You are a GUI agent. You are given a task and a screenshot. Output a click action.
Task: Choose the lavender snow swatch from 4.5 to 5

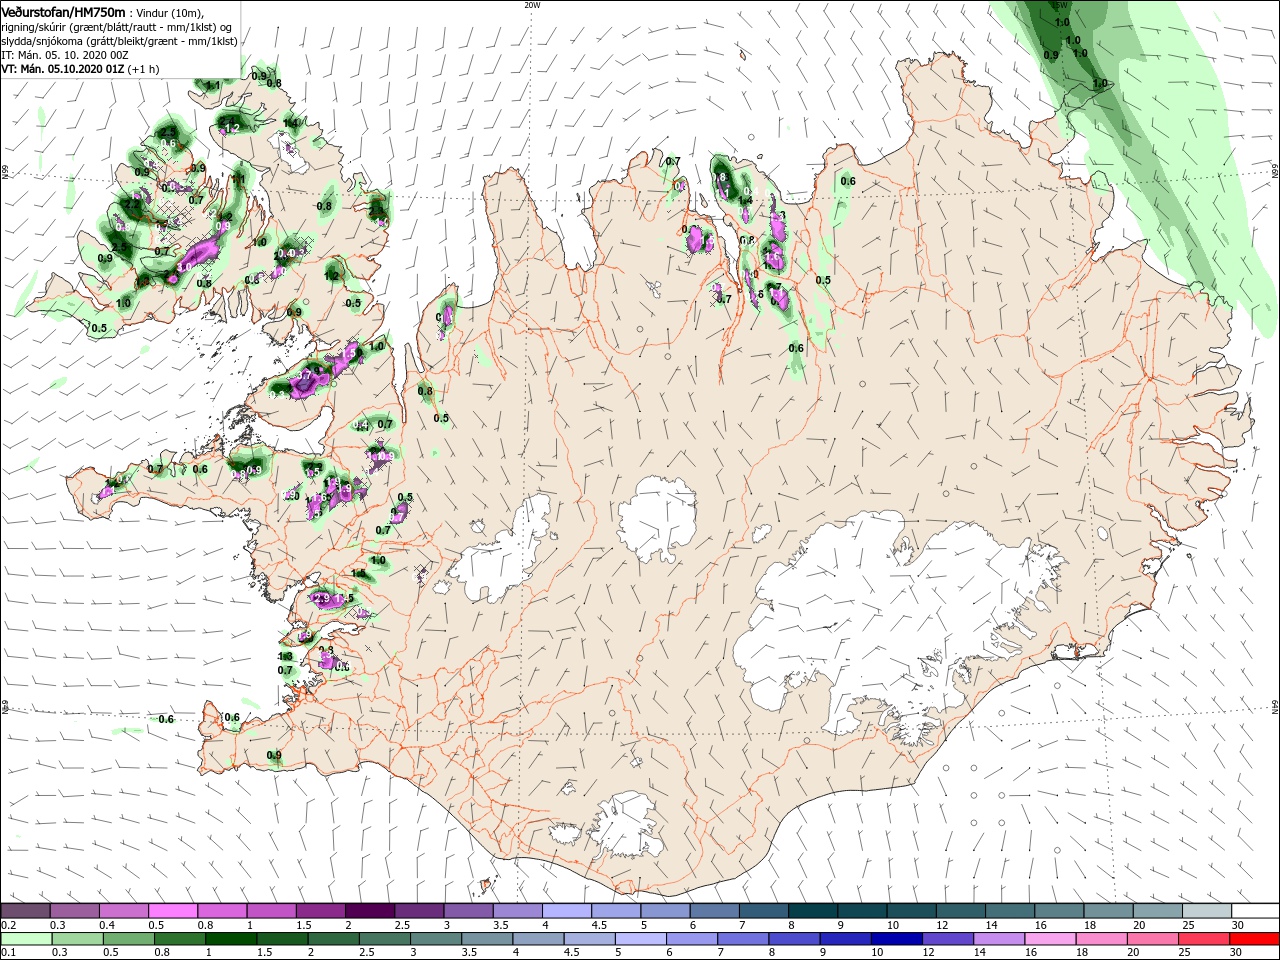pyautogui.click(x=615, y=911)
